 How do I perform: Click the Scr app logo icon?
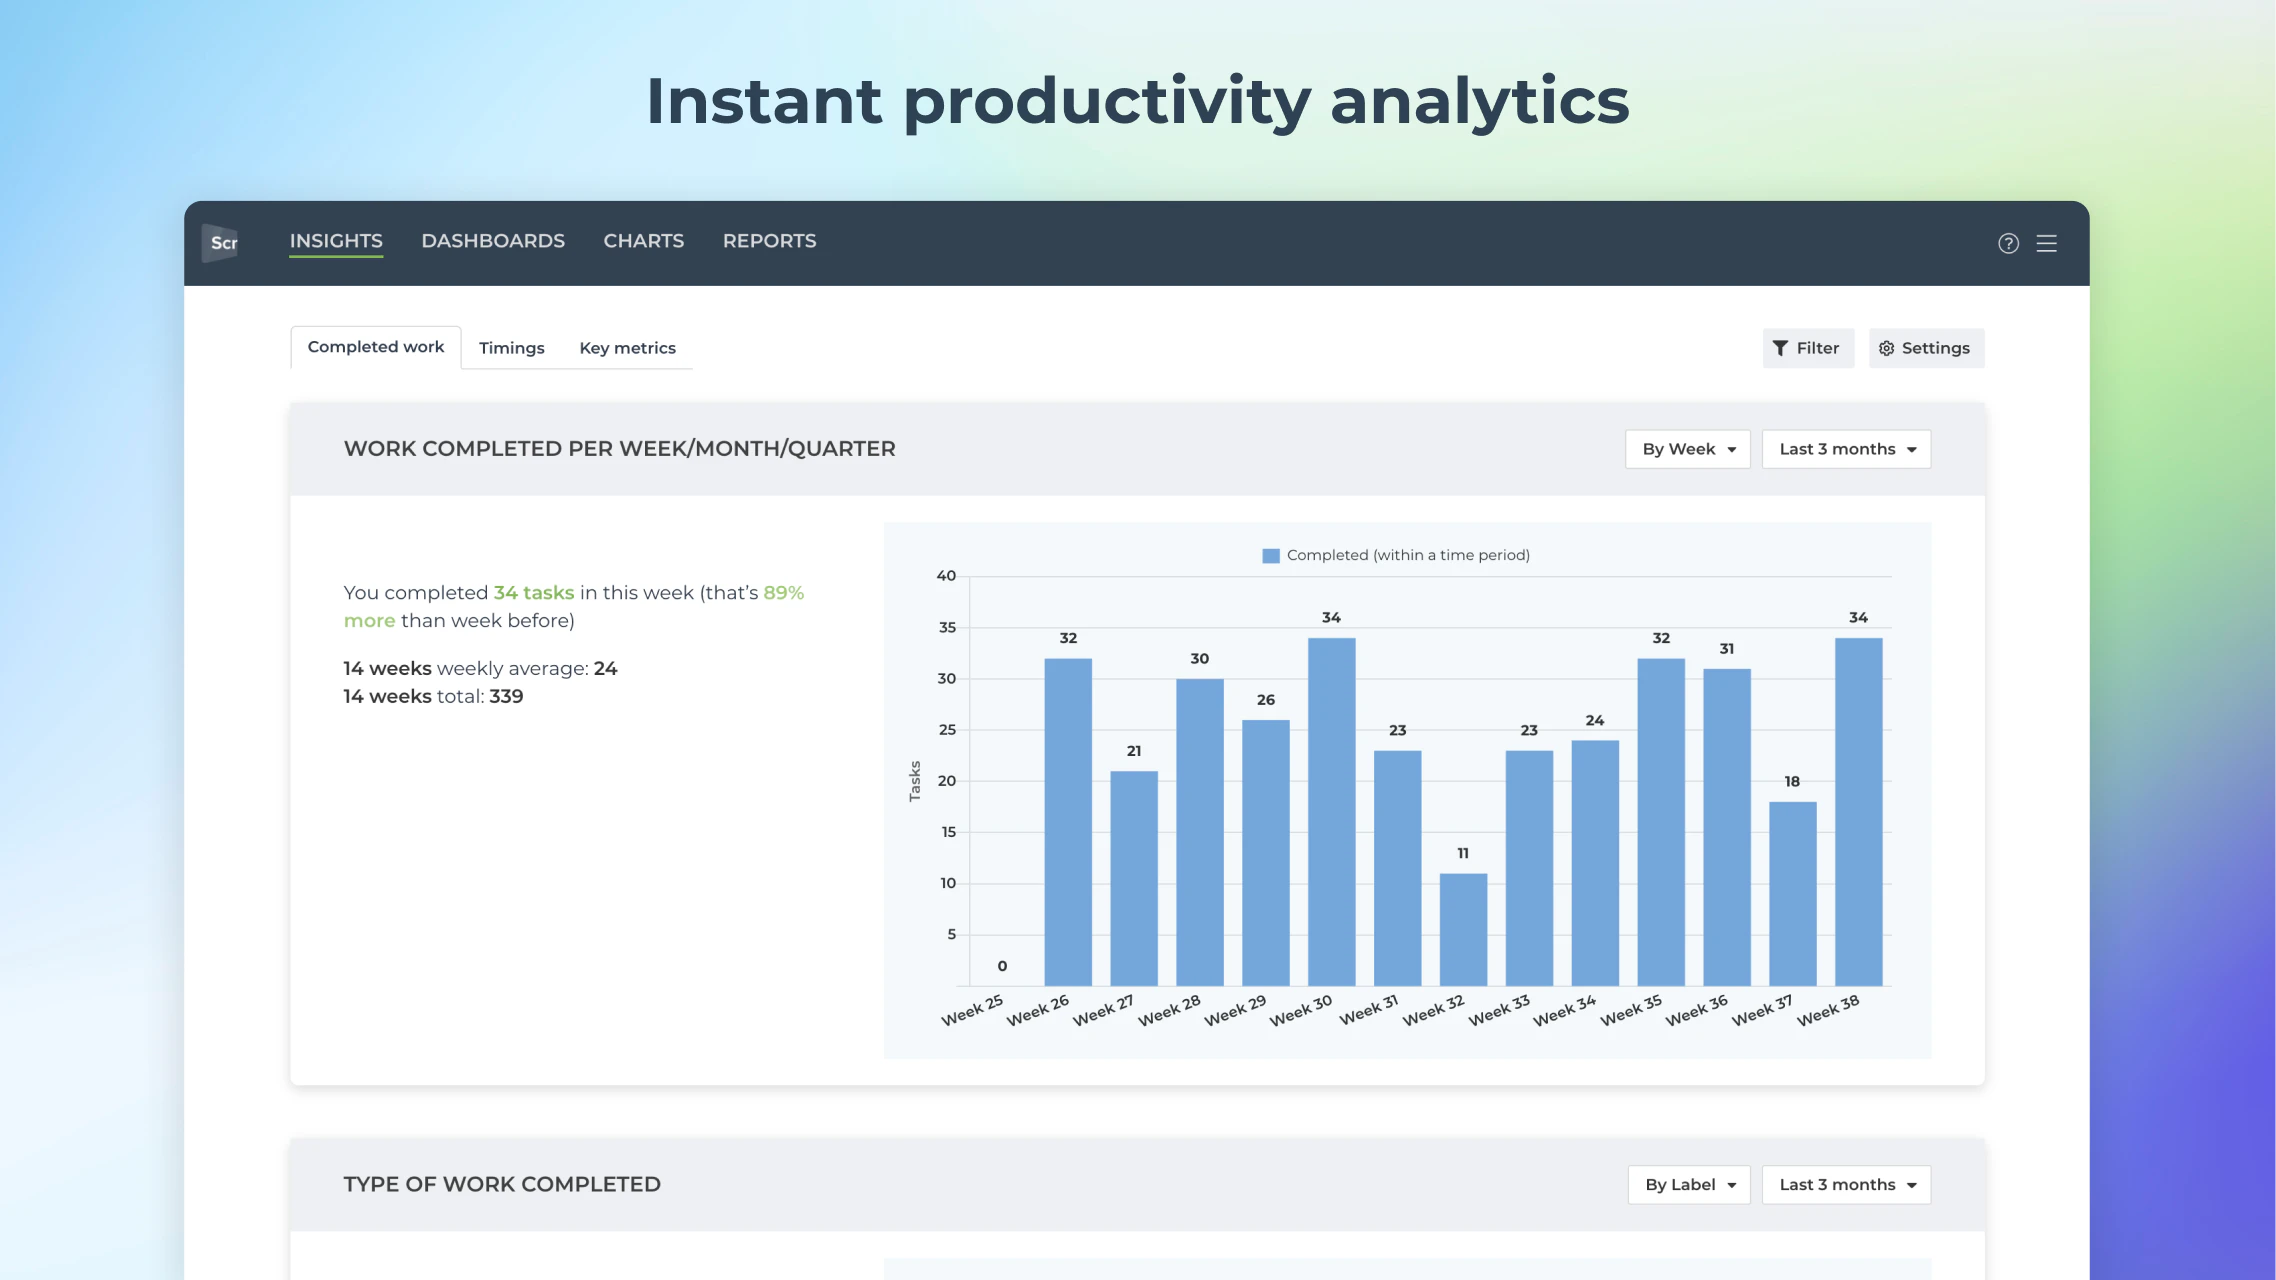[221, 243]
